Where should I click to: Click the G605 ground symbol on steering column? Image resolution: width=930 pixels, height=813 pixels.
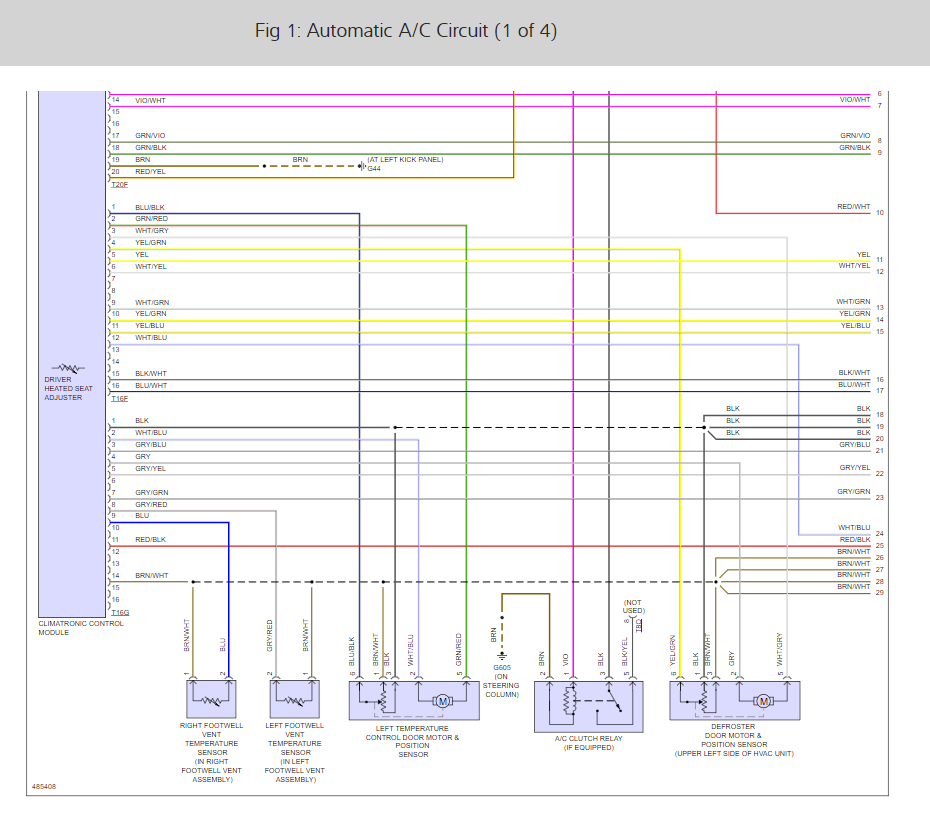click(x=502, y=655)
